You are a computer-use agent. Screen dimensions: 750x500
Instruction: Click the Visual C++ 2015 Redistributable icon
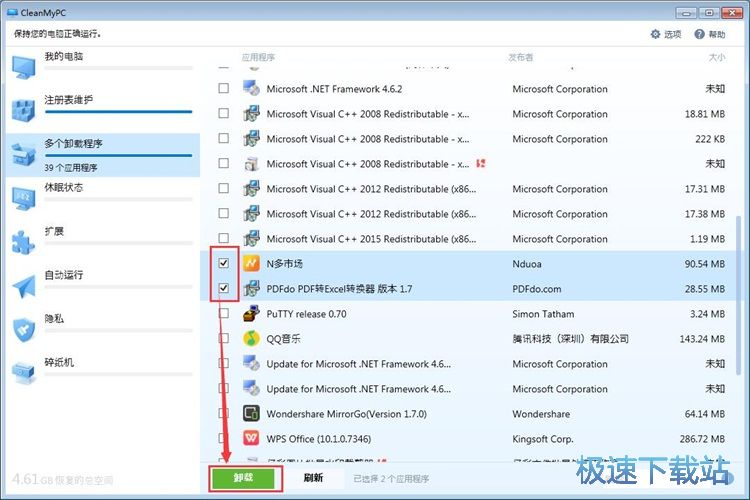coord(252,238)
